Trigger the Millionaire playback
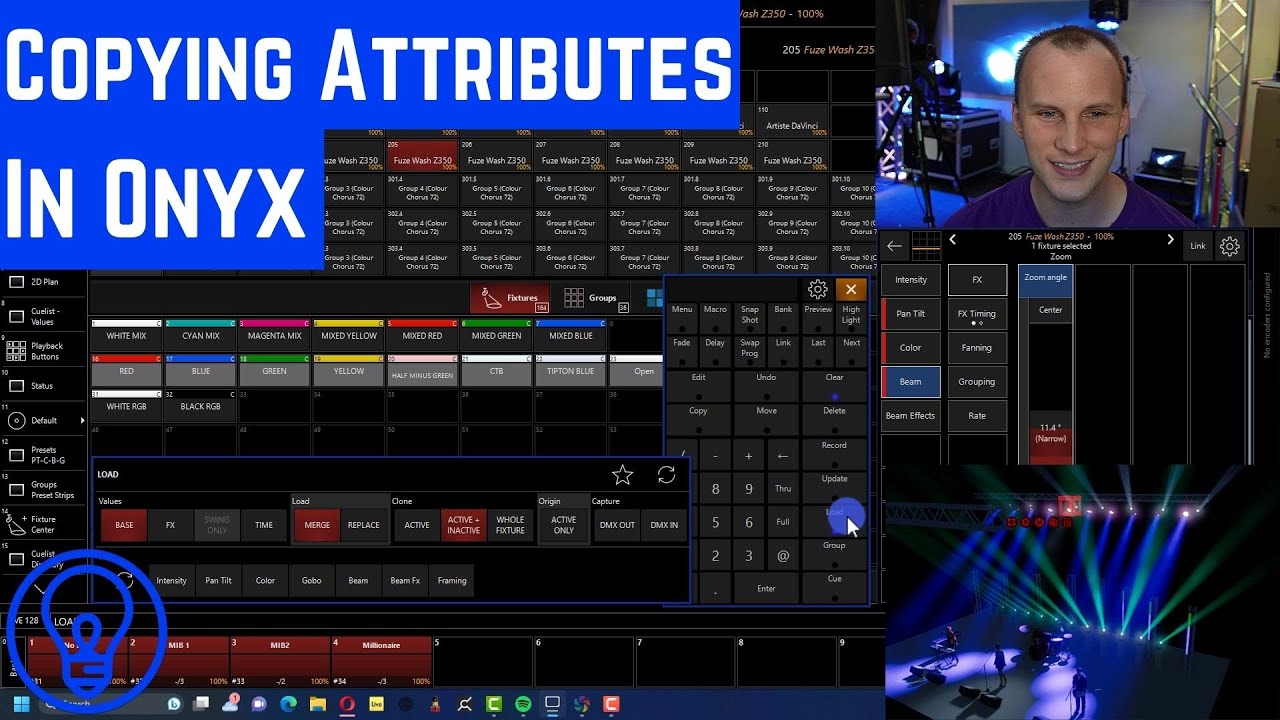Image resolution: width=1280 pixels, height=720 pixels. coord(381,661)
